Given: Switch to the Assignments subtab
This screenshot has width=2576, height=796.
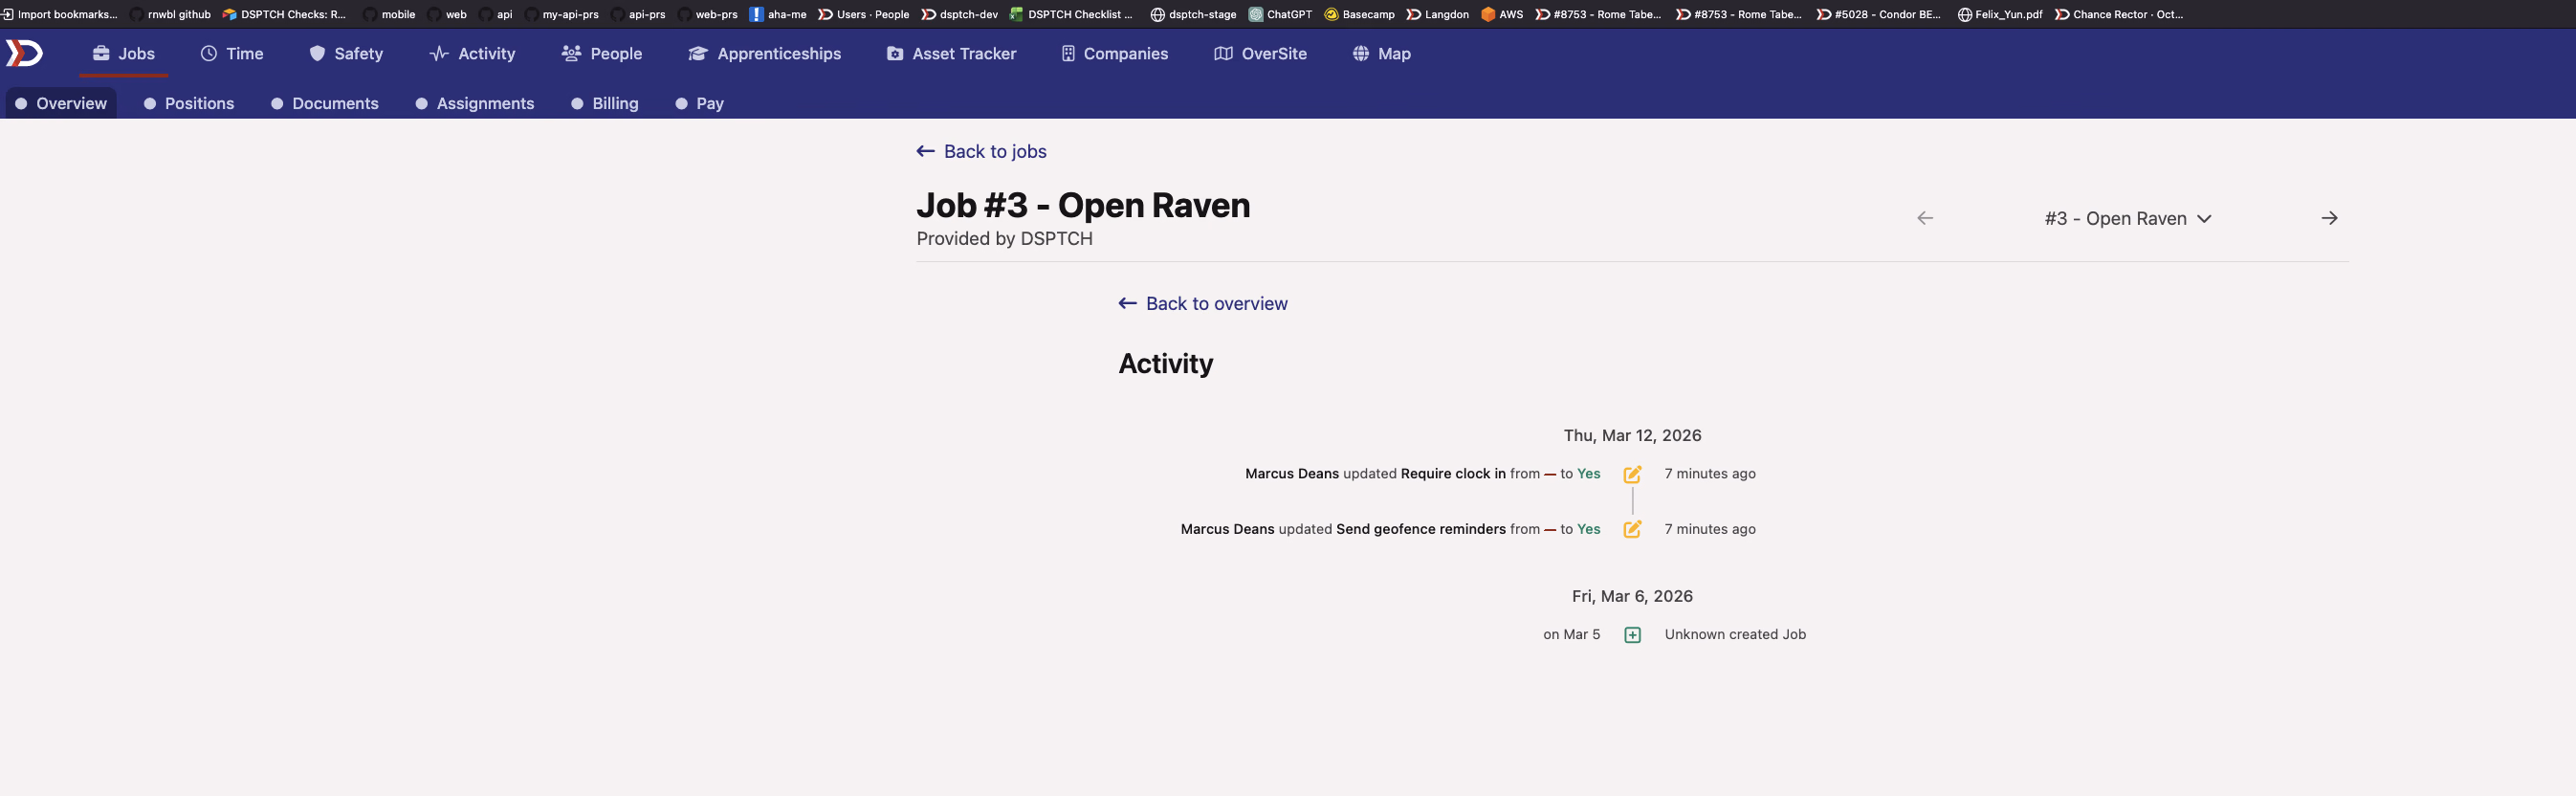Looking at the screenshot, I should 475,103.
